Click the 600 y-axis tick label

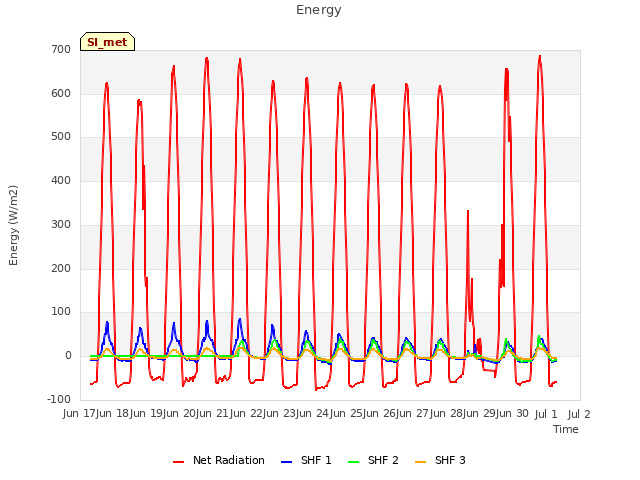[x=61, y=93]
